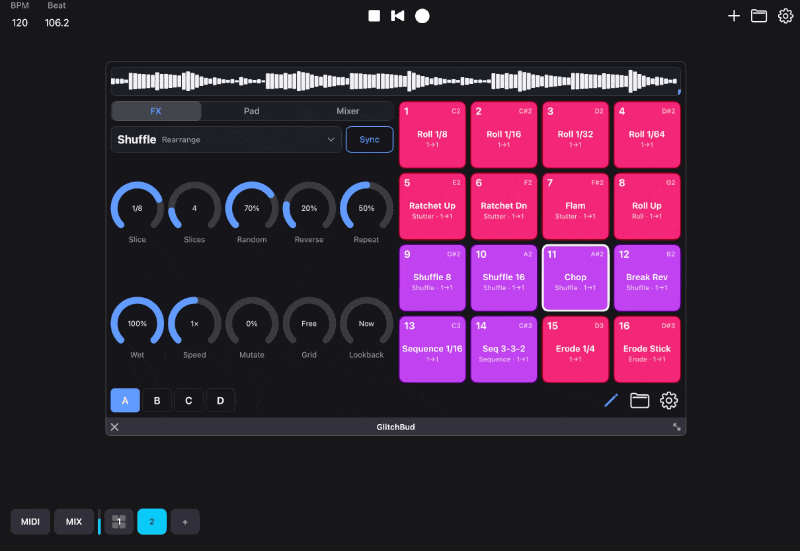Select the pencil edit icon in GlitchBud
This screenshot has height=551, width=800.
[611, 400]
